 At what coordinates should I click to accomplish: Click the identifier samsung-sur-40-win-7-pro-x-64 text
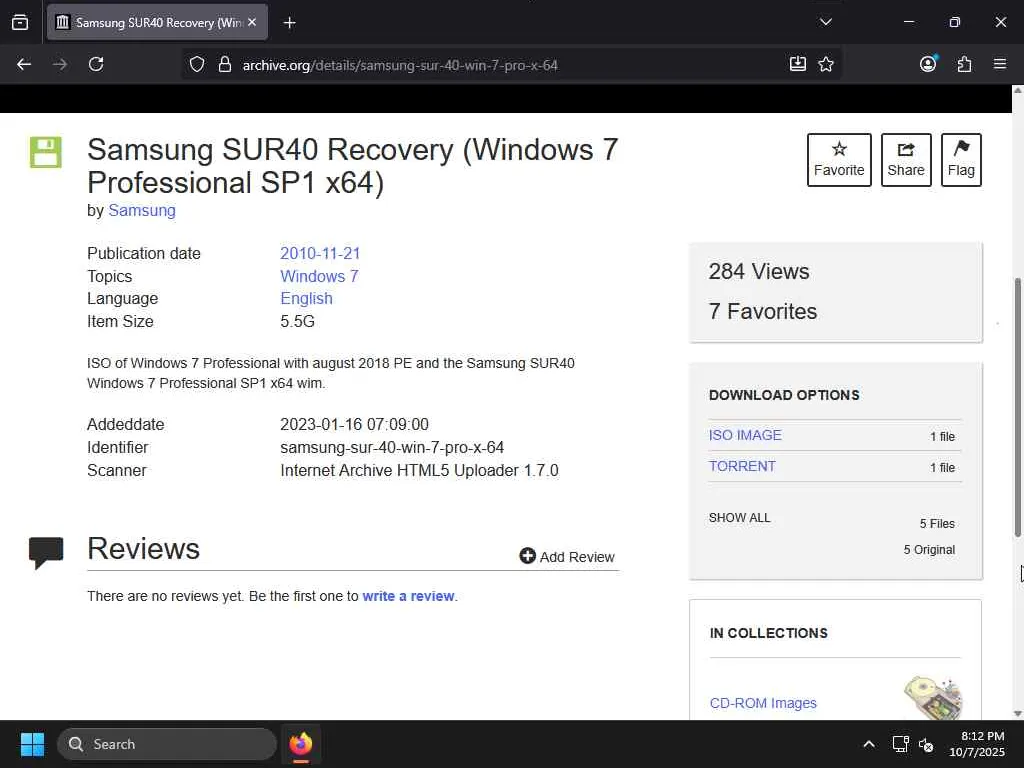pos(392,447)
